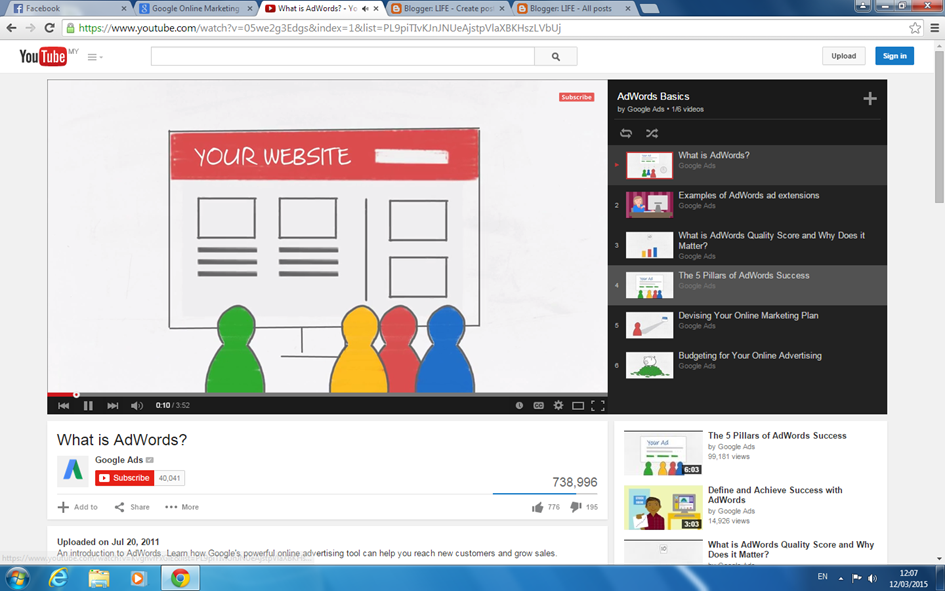Viewport: 945px width, 591px height.
Task: Switch to theater mode view
Action: click(578, 405)
